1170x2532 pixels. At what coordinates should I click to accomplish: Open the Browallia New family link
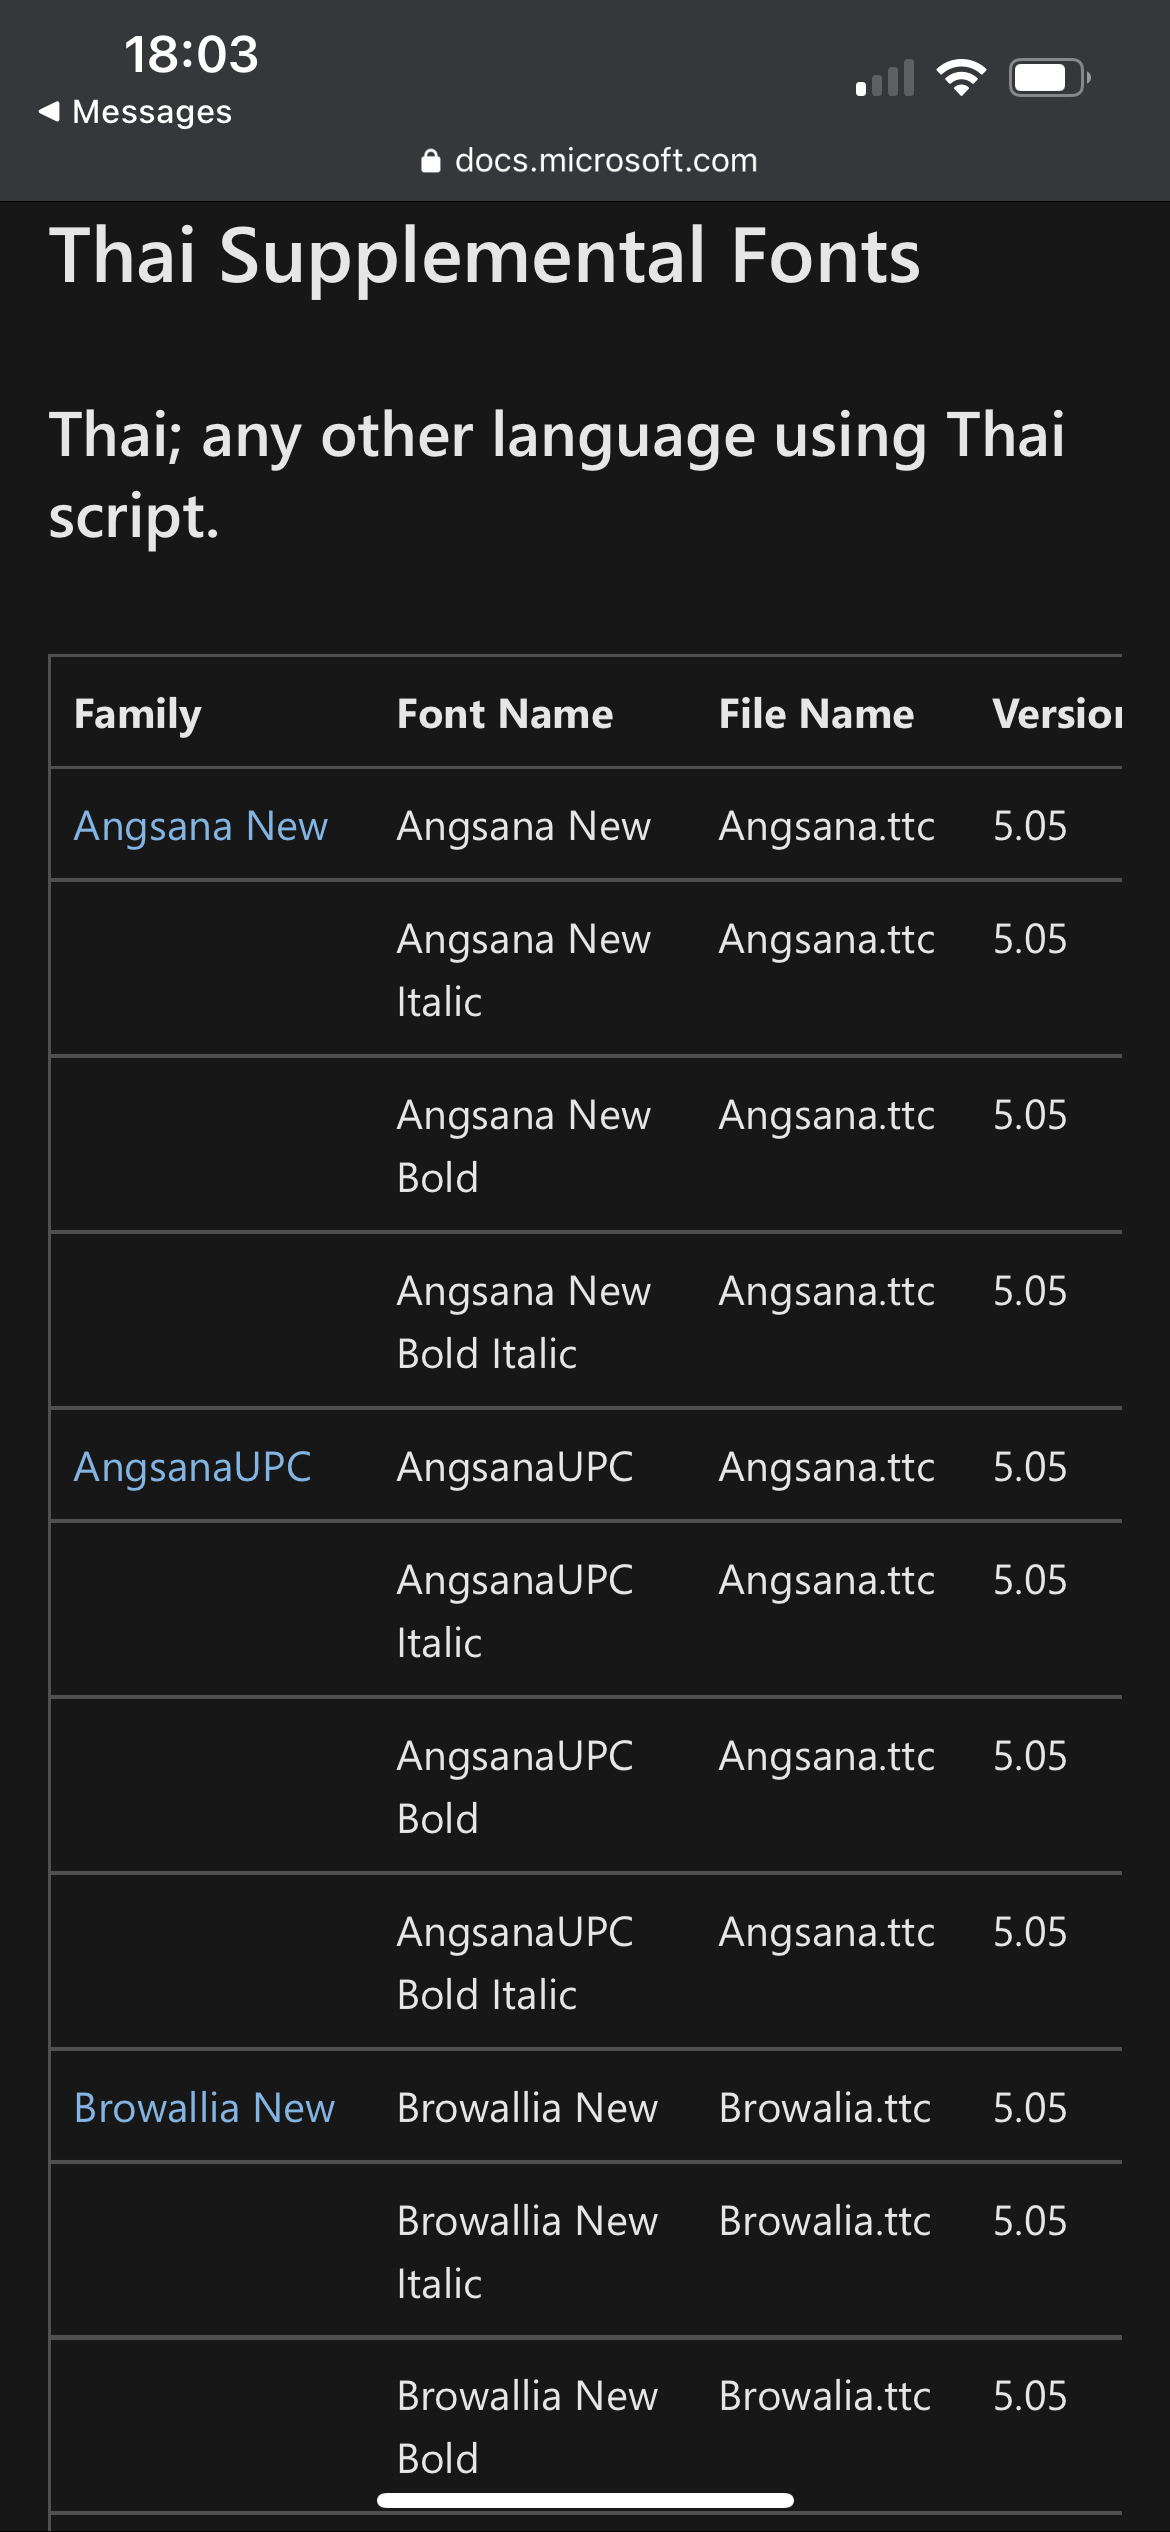pos(204,2108)
